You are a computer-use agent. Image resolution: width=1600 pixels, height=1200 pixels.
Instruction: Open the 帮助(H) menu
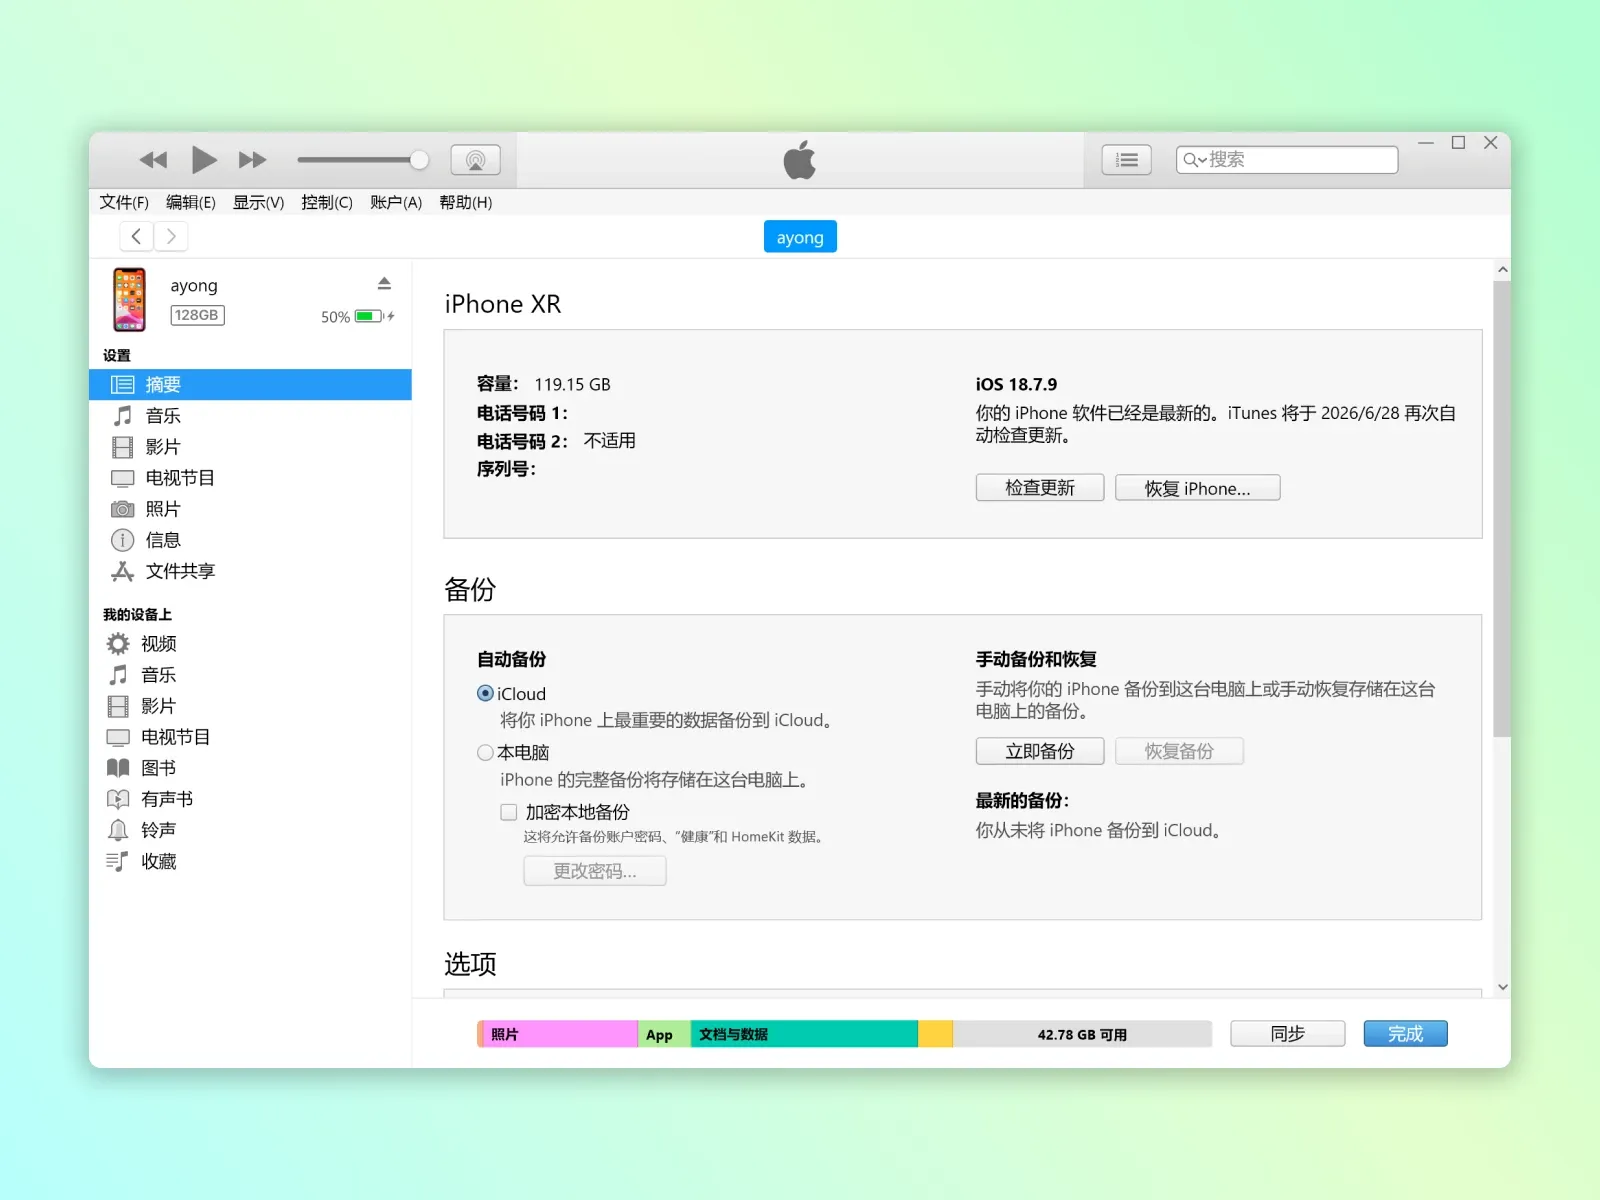[x=466, y=202]
